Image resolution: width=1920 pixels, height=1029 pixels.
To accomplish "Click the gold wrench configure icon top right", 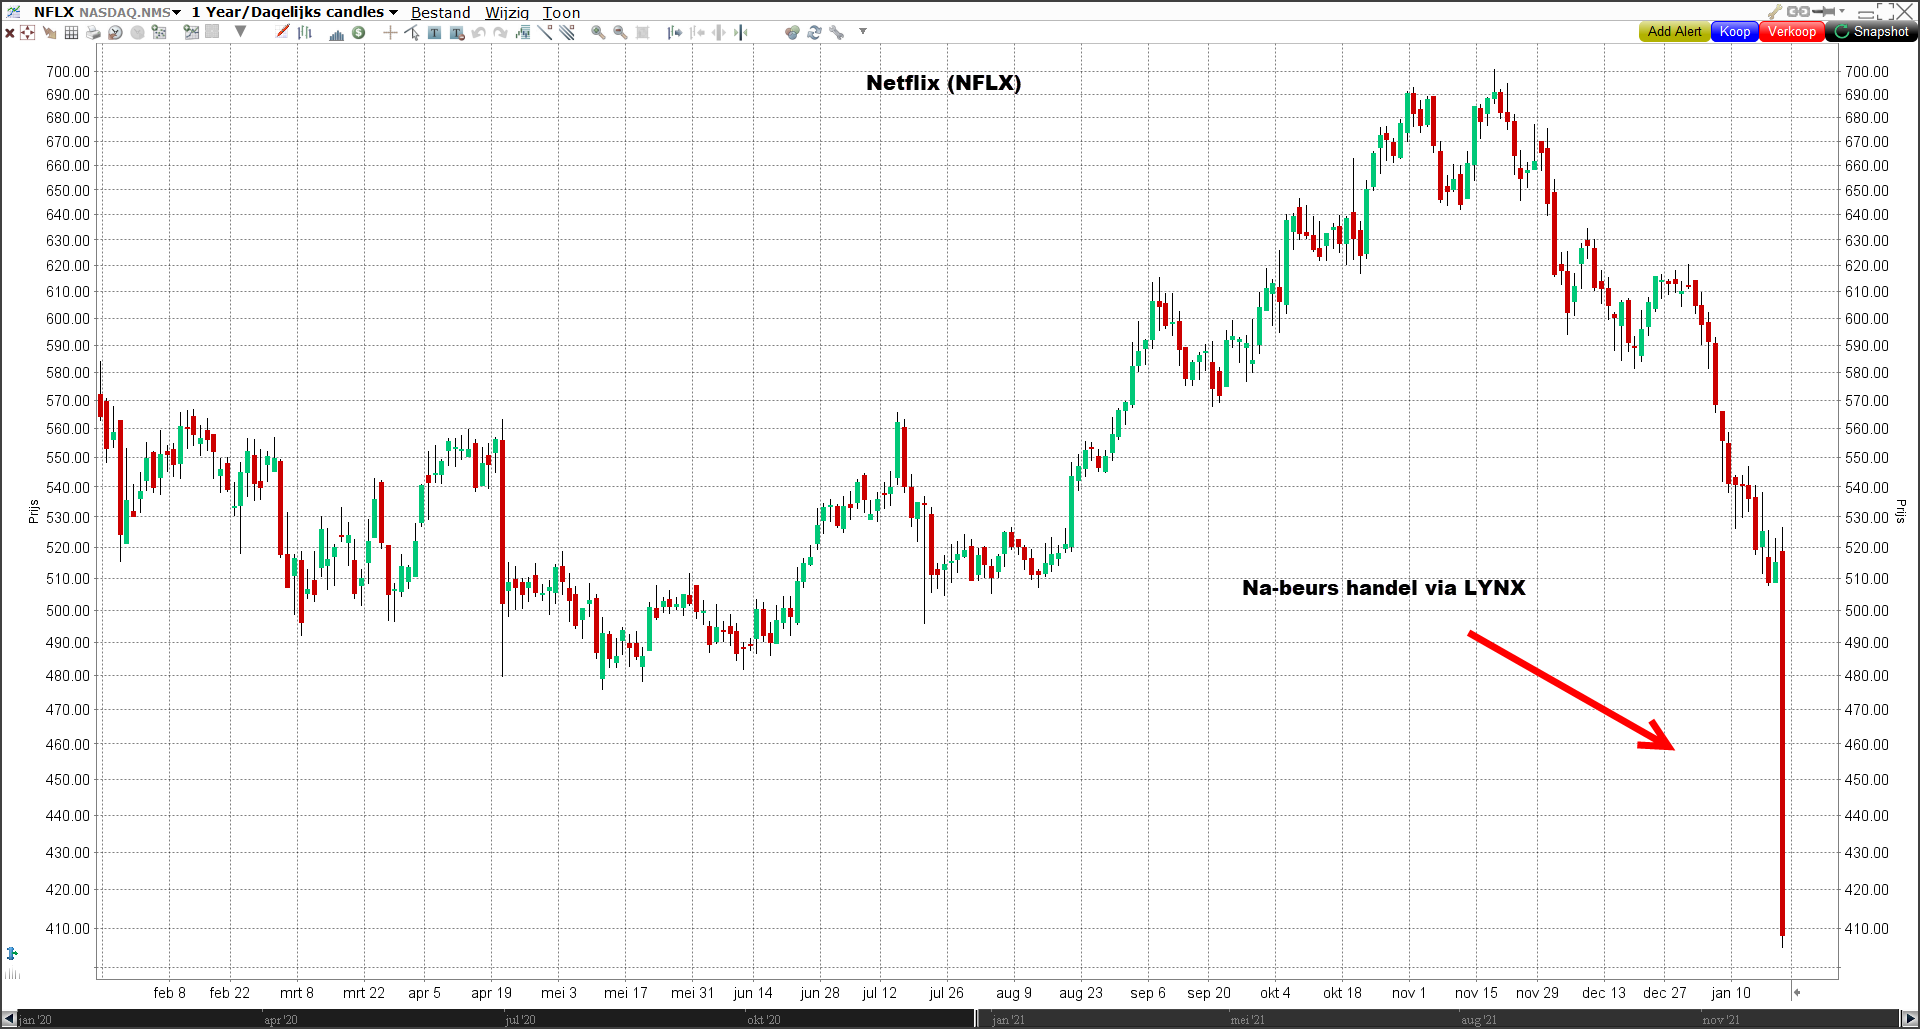I will pos(1775,12).
